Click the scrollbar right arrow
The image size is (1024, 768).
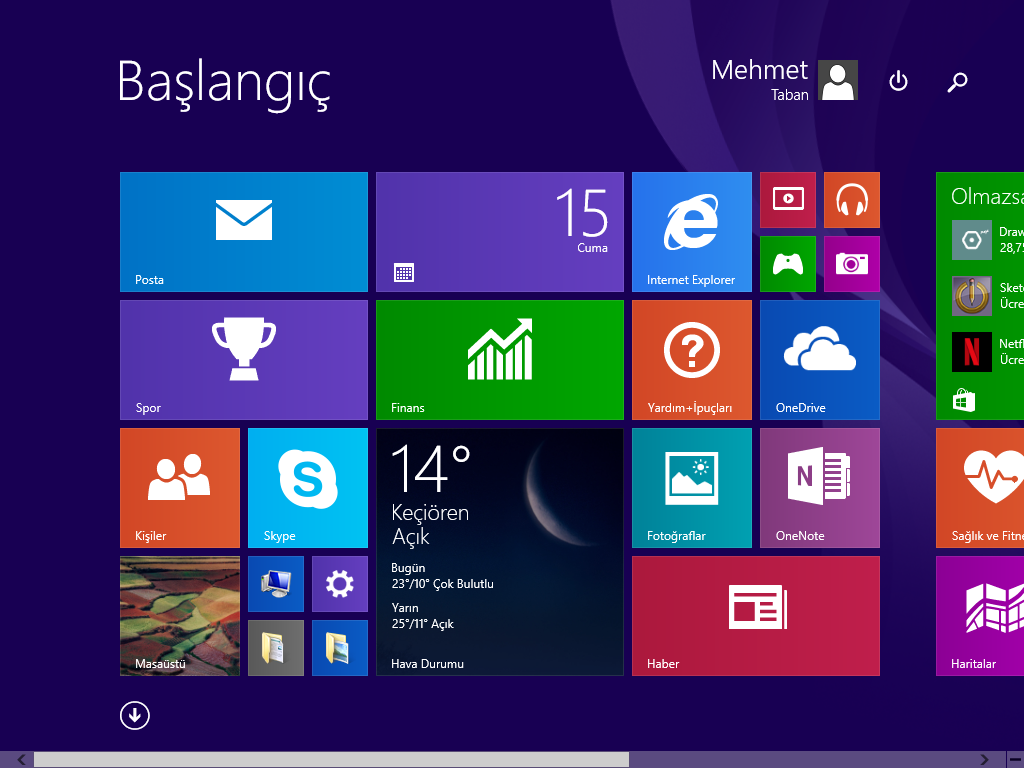pyautogui.click(x=984, y=760)
